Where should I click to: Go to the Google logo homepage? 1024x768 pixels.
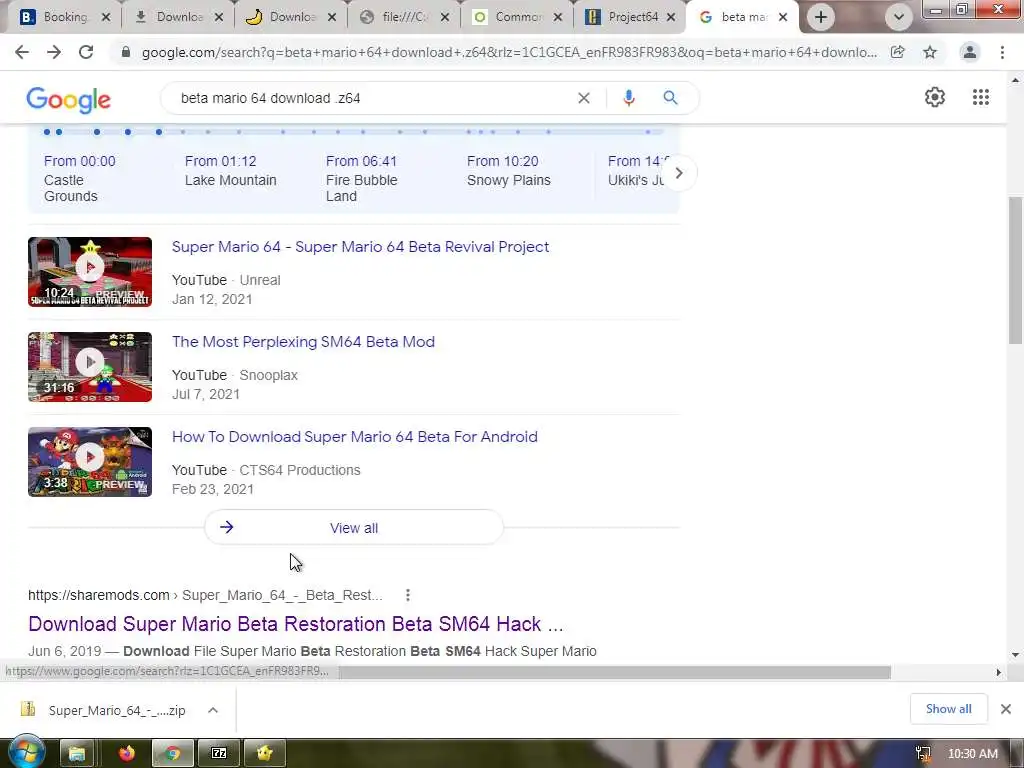(69, 100)
